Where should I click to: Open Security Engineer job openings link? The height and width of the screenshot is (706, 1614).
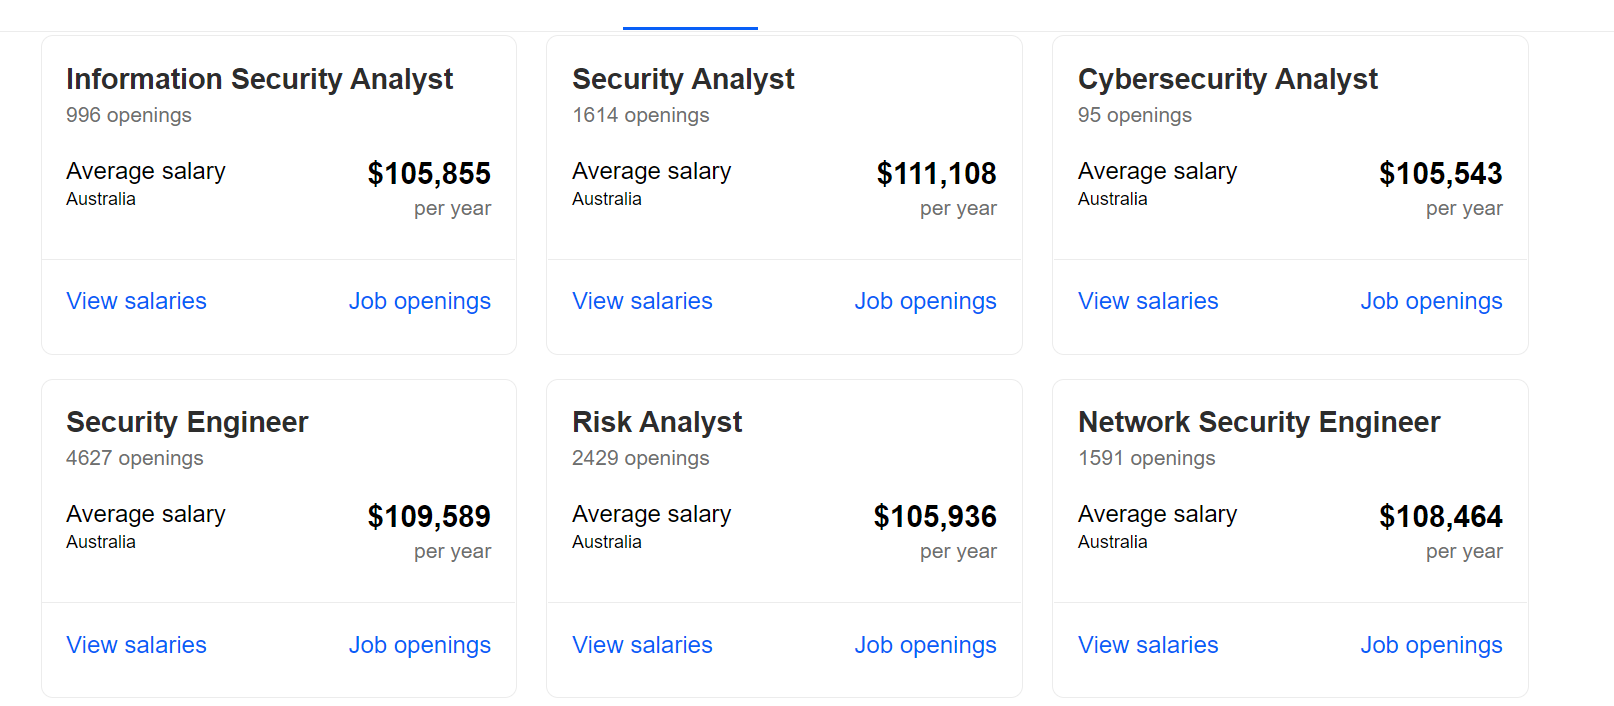419,645
